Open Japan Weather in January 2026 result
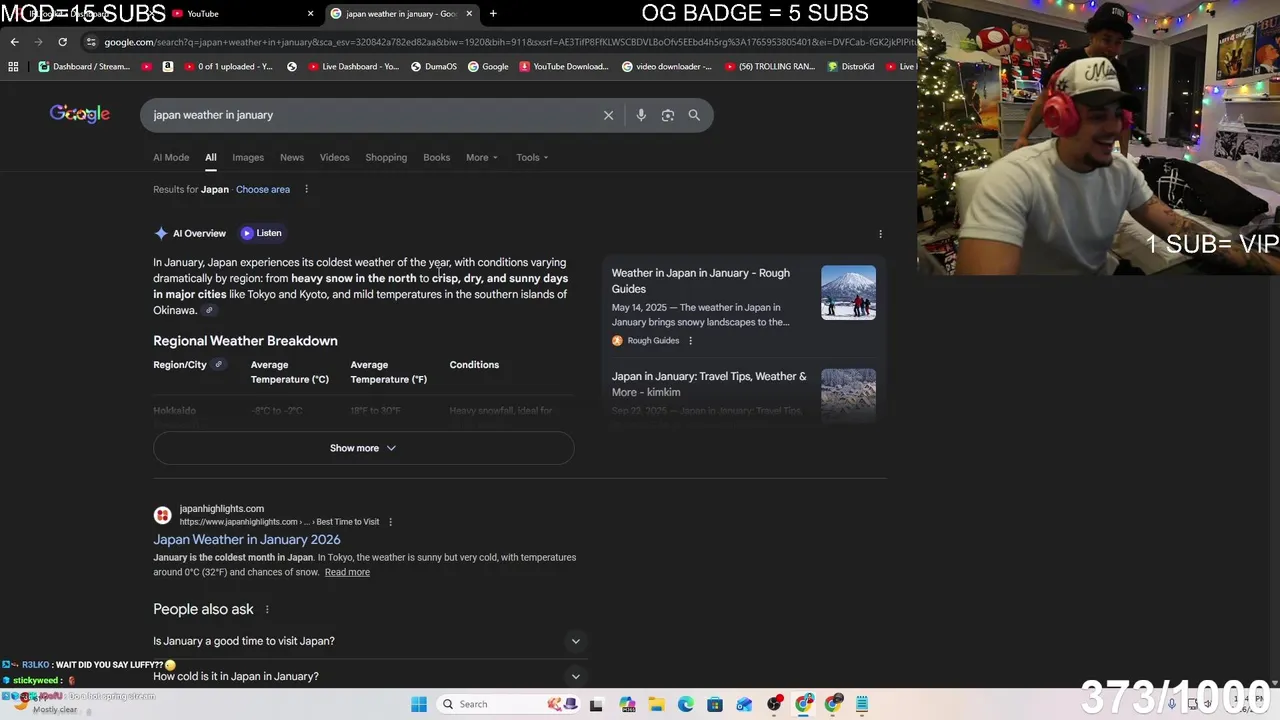Image resolution: width=1280 pixels, height=720 pixels. (247, 539)
